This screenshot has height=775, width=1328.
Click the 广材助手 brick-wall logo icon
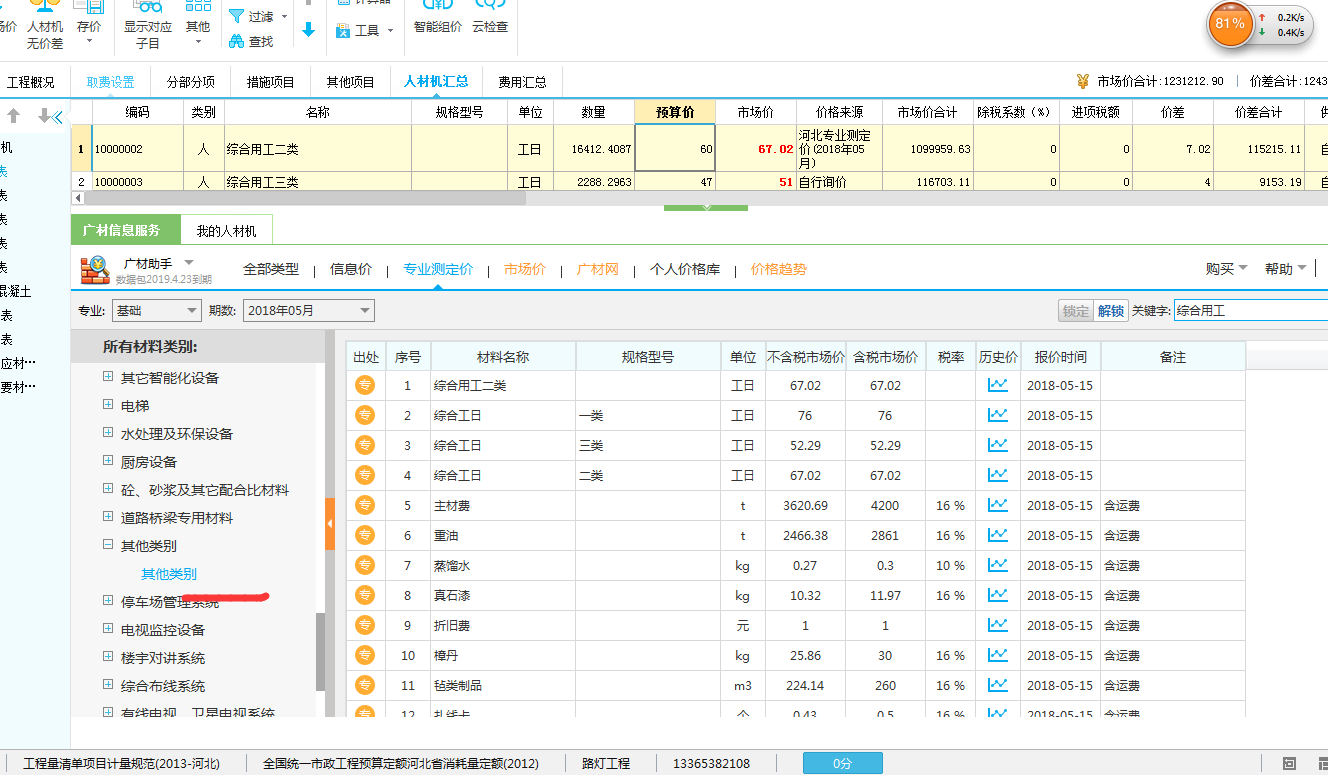pos(95,269)
